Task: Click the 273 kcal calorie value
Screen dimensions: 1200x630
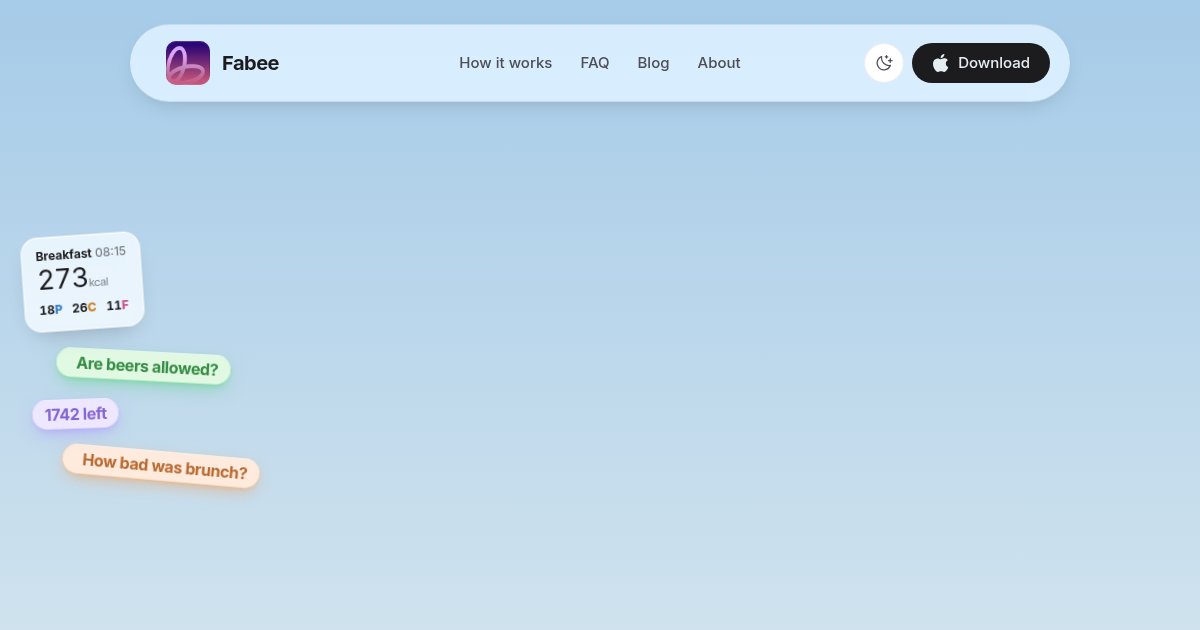Action: point(63,279)
